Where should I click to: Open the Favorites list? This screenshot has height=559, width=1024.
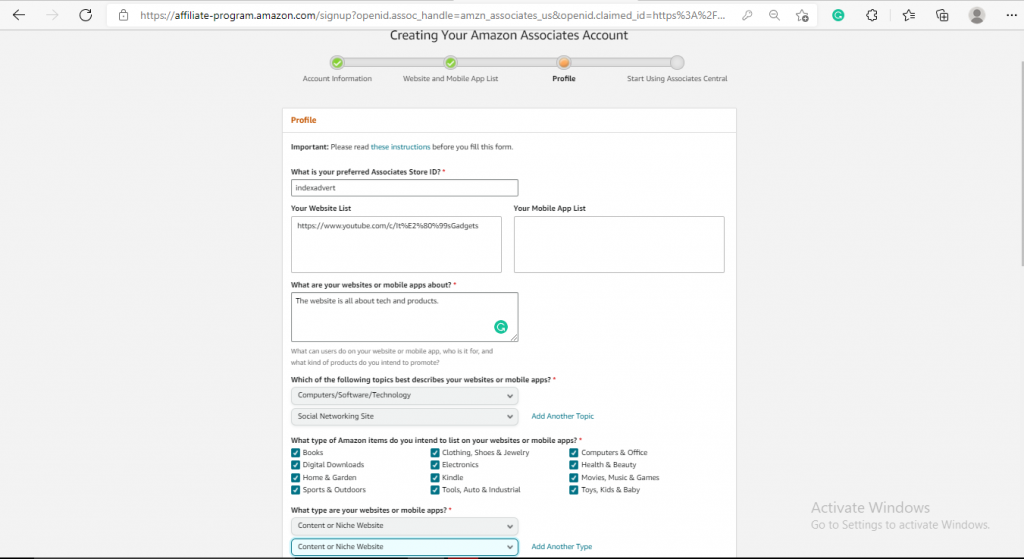908,15
